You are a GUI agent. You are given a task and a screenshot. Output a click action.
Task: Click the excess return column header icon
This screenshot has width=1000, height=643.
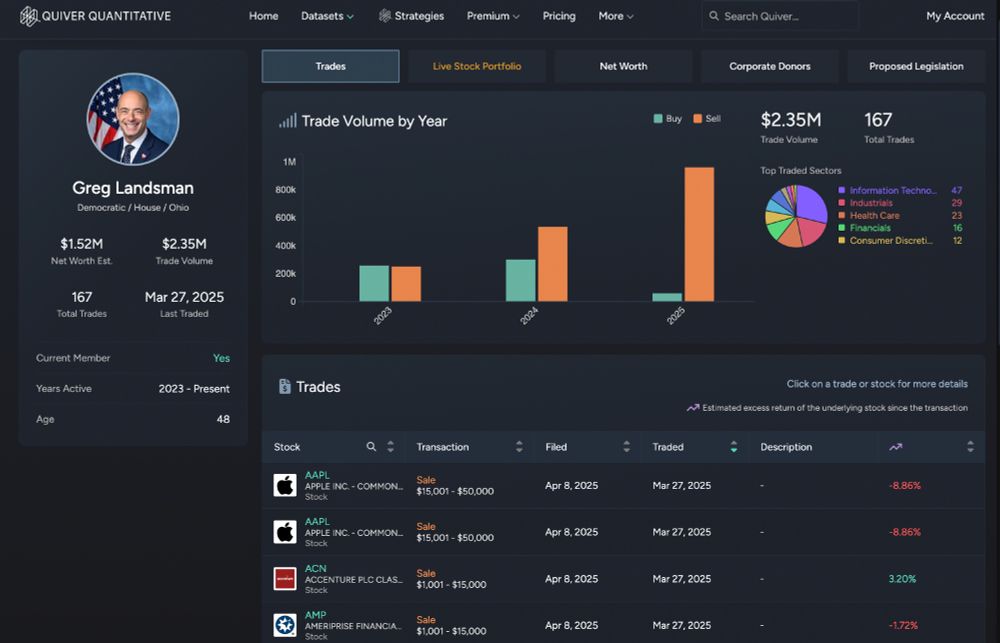[895, 447]
